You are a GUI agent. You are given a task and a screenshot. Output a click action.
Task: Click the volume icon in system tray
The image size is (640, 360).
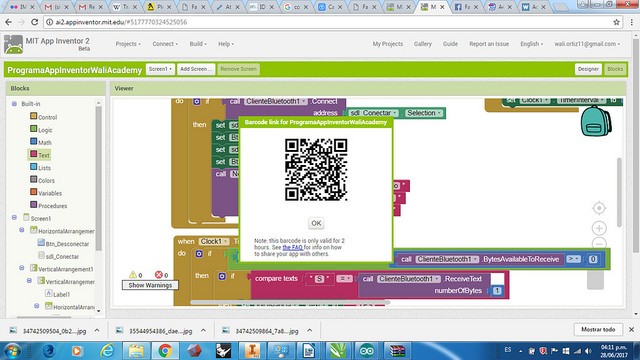pos(588,351)
